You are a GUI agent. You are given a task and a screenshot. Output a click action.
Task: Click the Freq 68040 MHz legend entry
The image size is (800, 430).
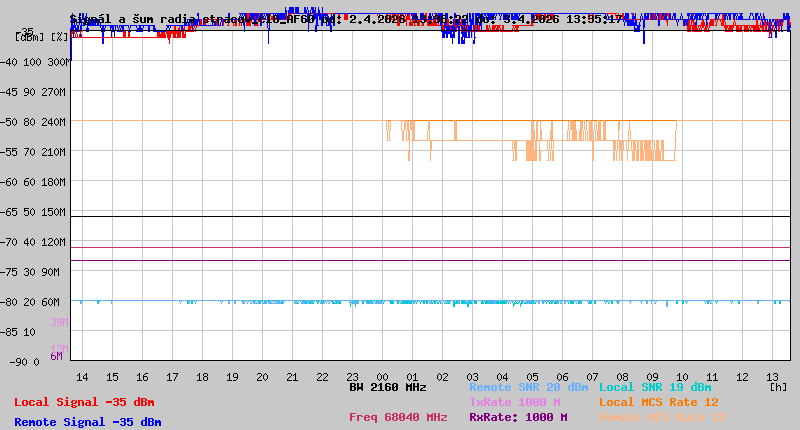398,417
